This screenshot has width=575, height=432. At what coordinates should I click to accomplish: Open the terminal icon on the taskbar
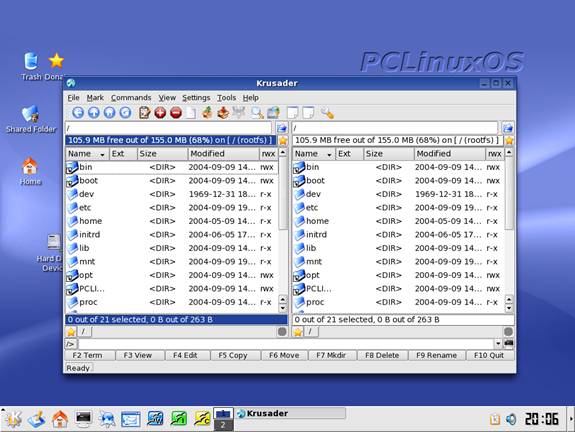click(83, 418)
